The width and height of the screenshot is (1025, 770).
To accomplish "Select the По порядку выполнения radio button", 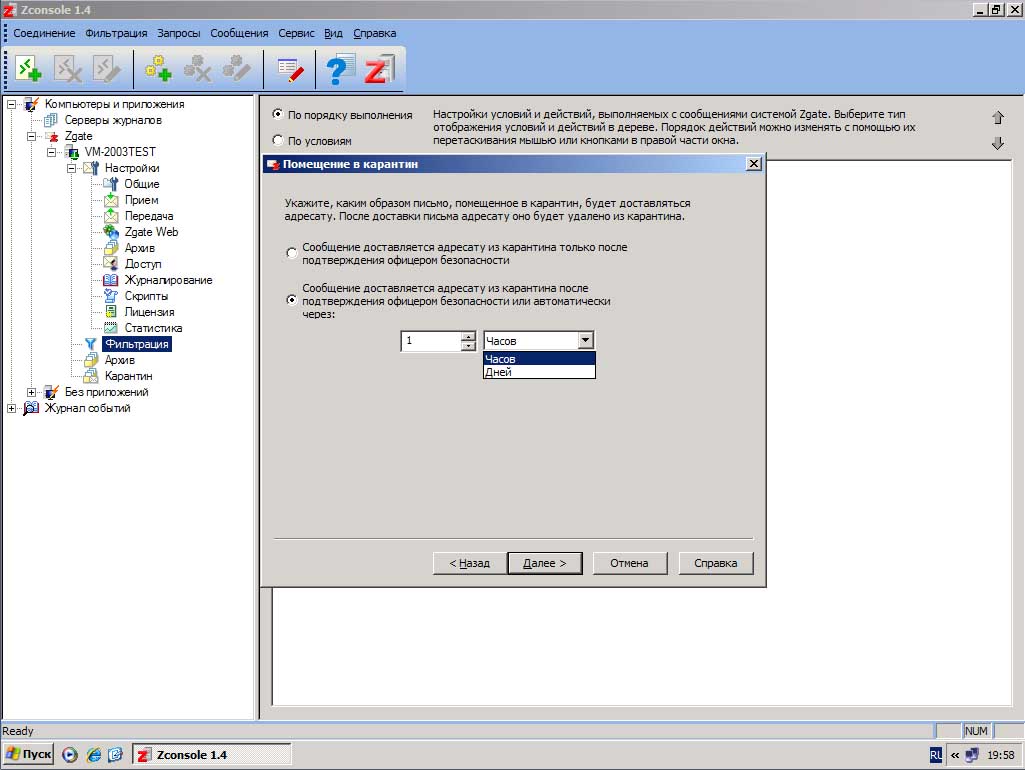I will pos(278,114).
